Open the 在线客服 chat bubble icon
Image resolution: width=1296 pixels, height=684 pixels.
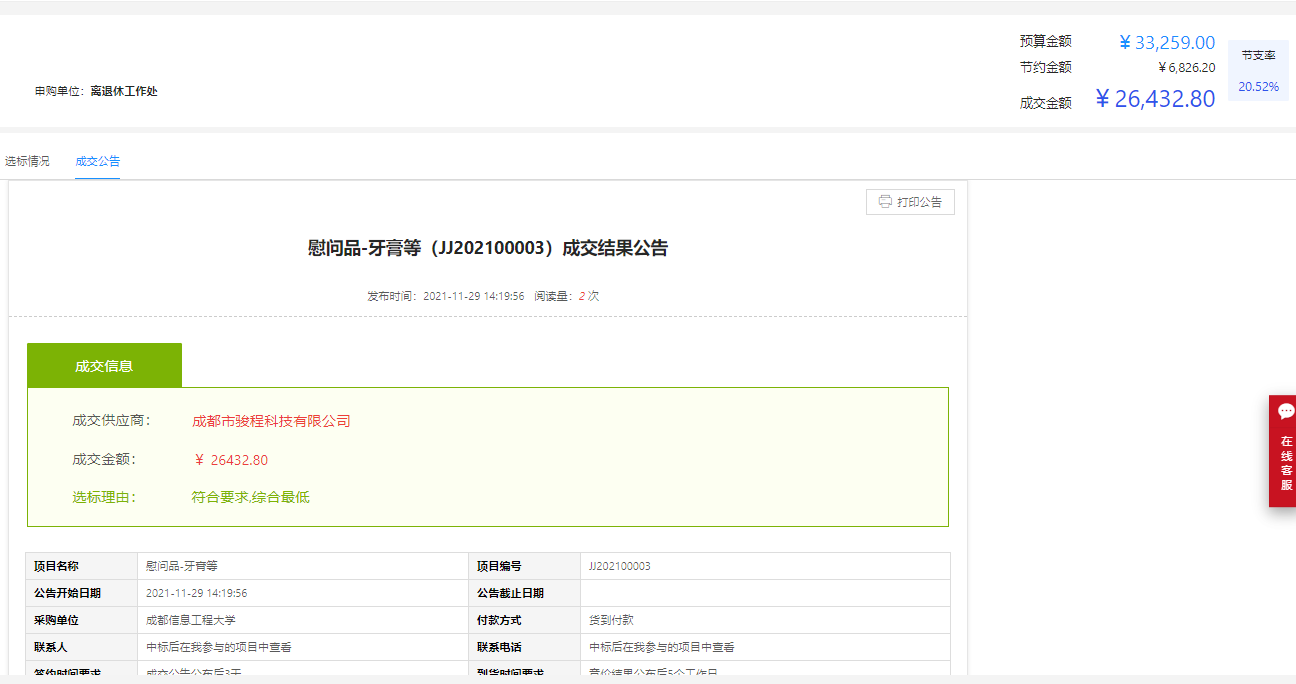(1286, 411)
